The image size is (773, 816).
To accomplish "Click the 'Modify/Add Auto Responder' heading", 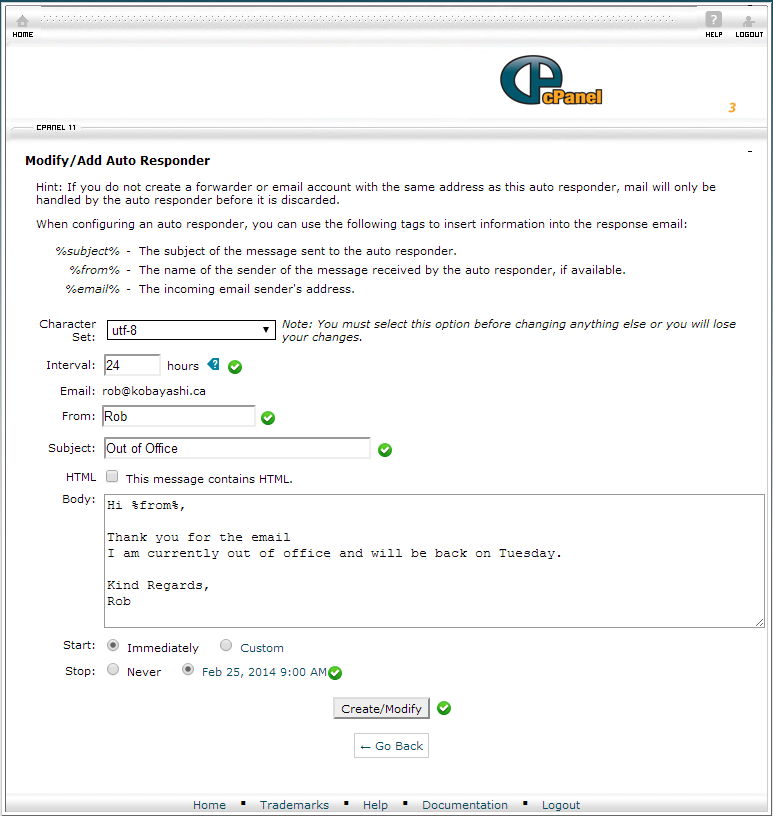I will (x=118, y=160).
